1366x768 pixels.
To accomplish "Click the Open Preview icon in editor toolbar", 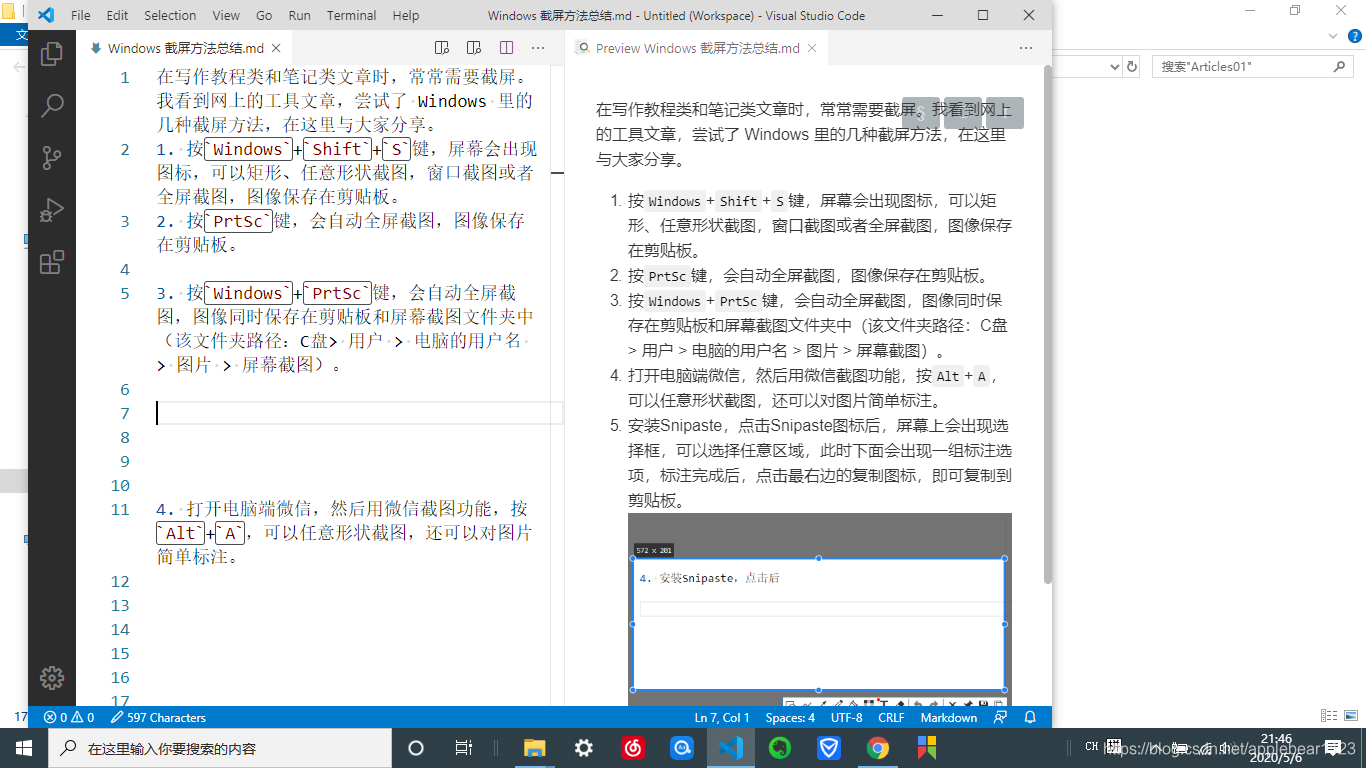I will [x=443, y=47].
